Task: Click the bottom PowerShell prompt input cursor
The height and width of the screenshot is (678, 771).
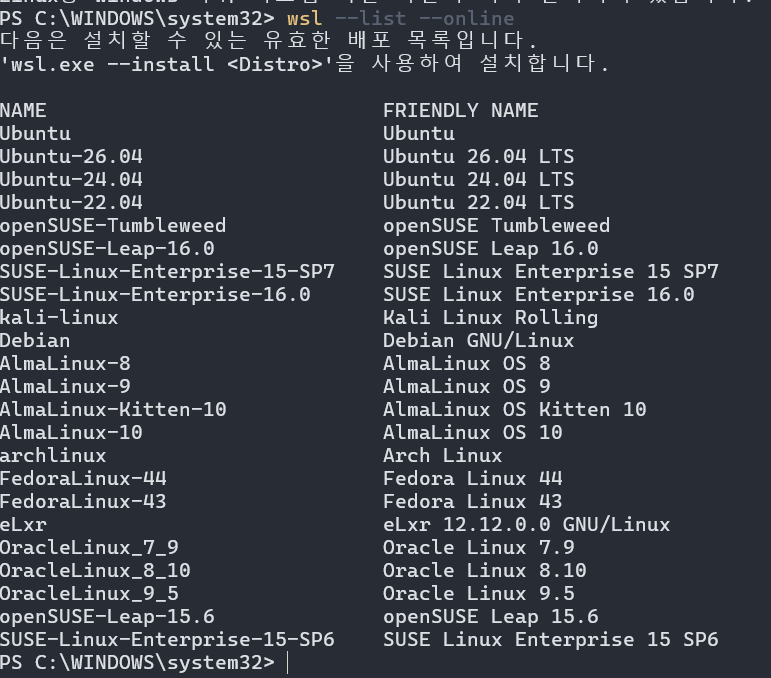Action: click(x=288, y=663)
